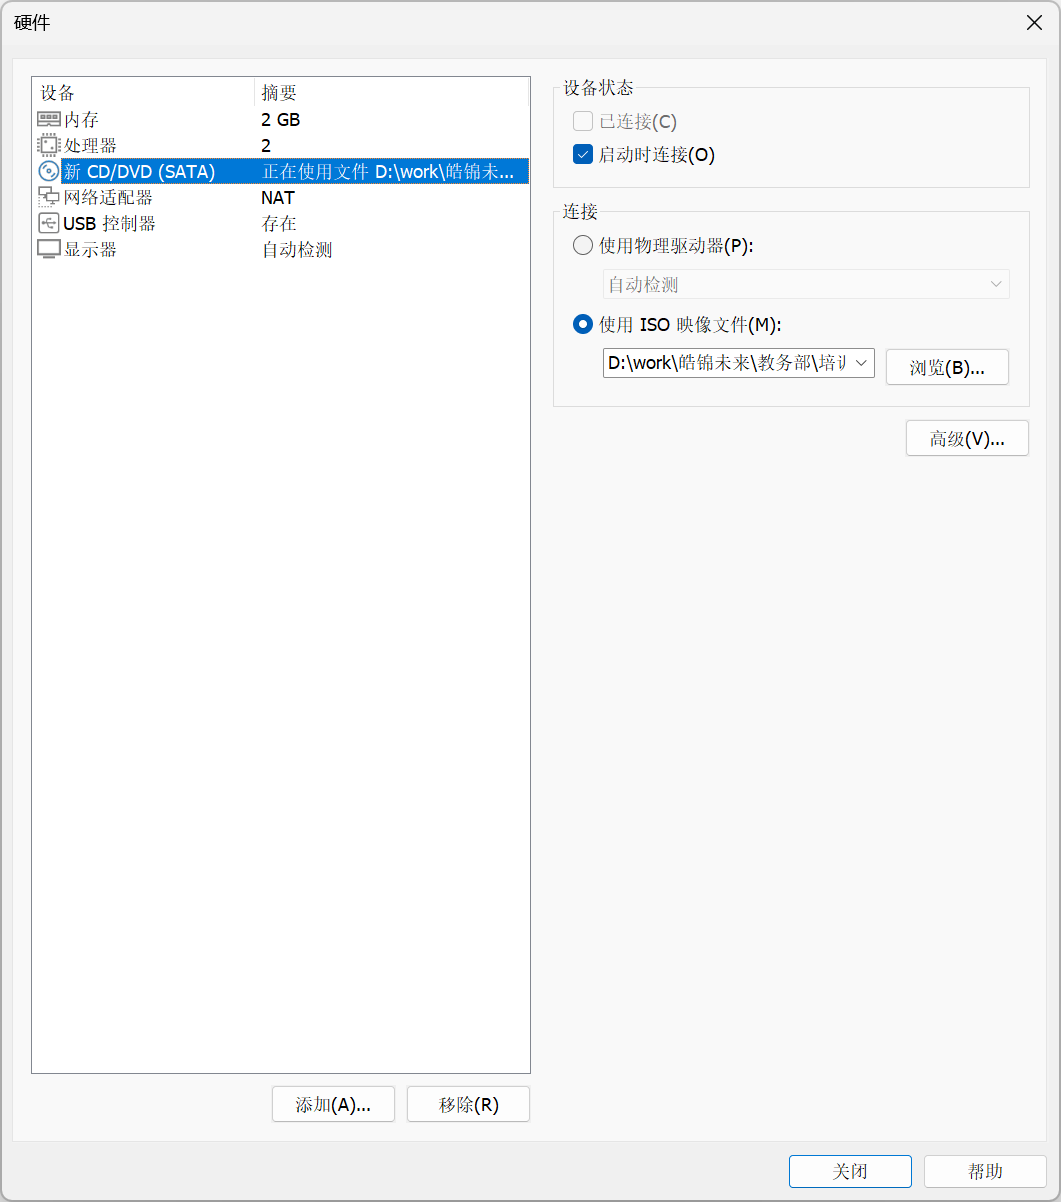Click the processor (处理器) chip icon
This screenshot has height=1202, width=1061.
click(48, 146)
